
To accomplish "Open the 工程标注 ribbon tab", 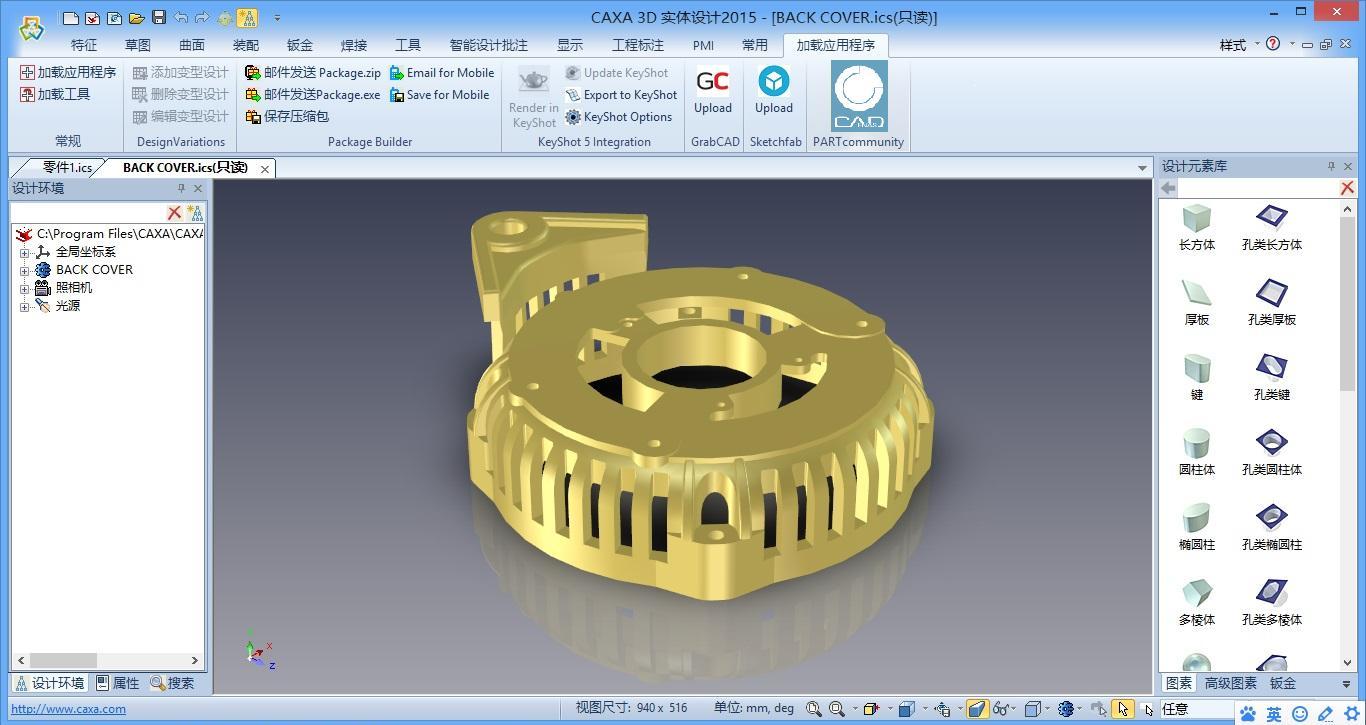I will click(638, 45).
